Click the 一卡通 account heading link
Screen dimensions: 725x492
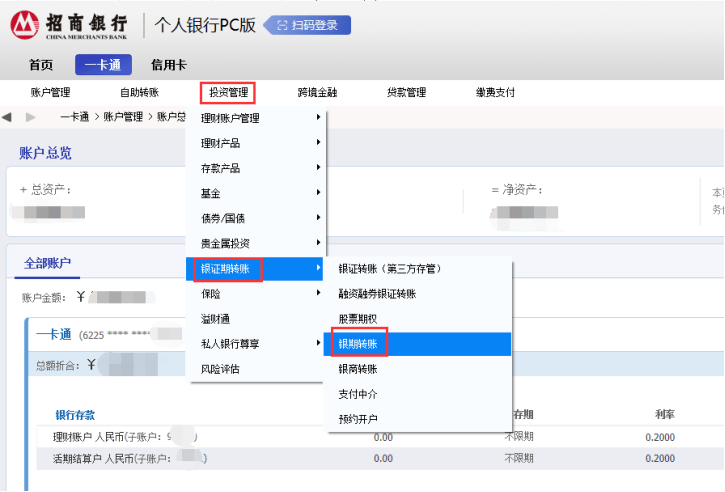click(x=54, y=334)
